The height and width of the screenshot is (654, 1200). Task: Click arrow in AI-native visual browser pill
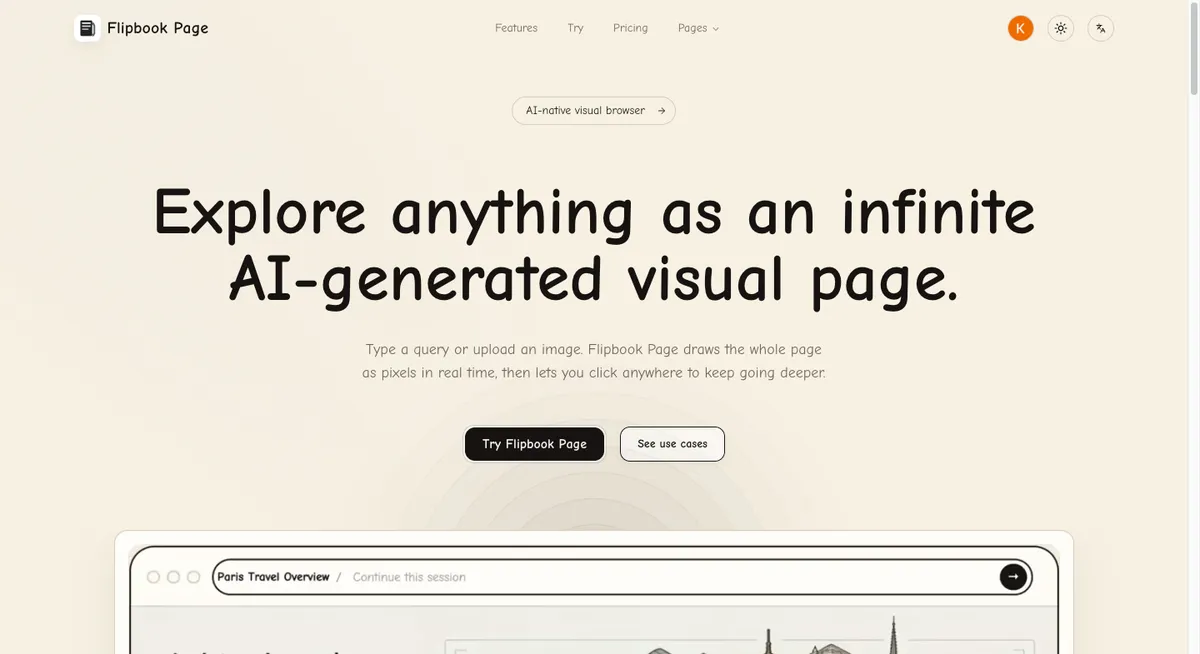(x=661, y=111)
